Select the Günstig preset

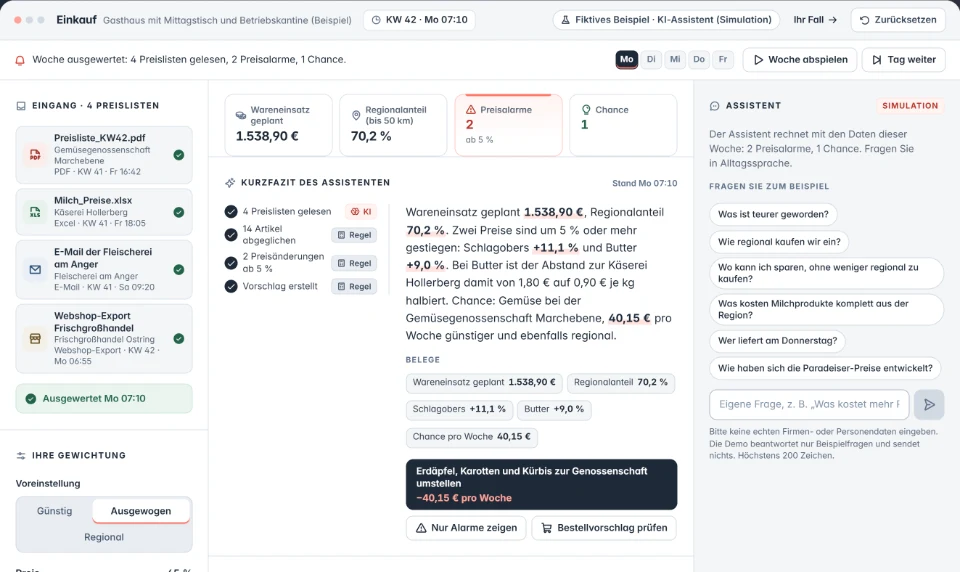pyautogui.click(x=54, y=511)
